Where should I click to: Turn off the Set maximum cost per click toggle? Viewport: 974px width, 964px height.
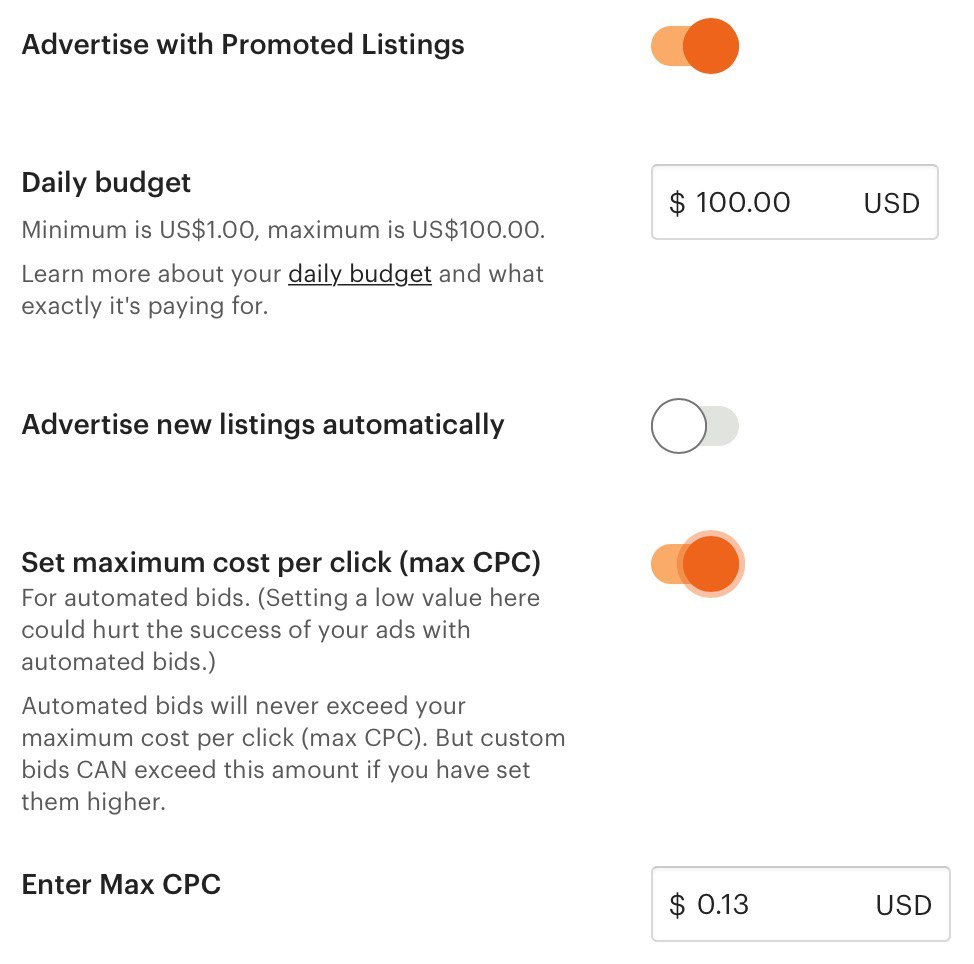coord(696,564)
